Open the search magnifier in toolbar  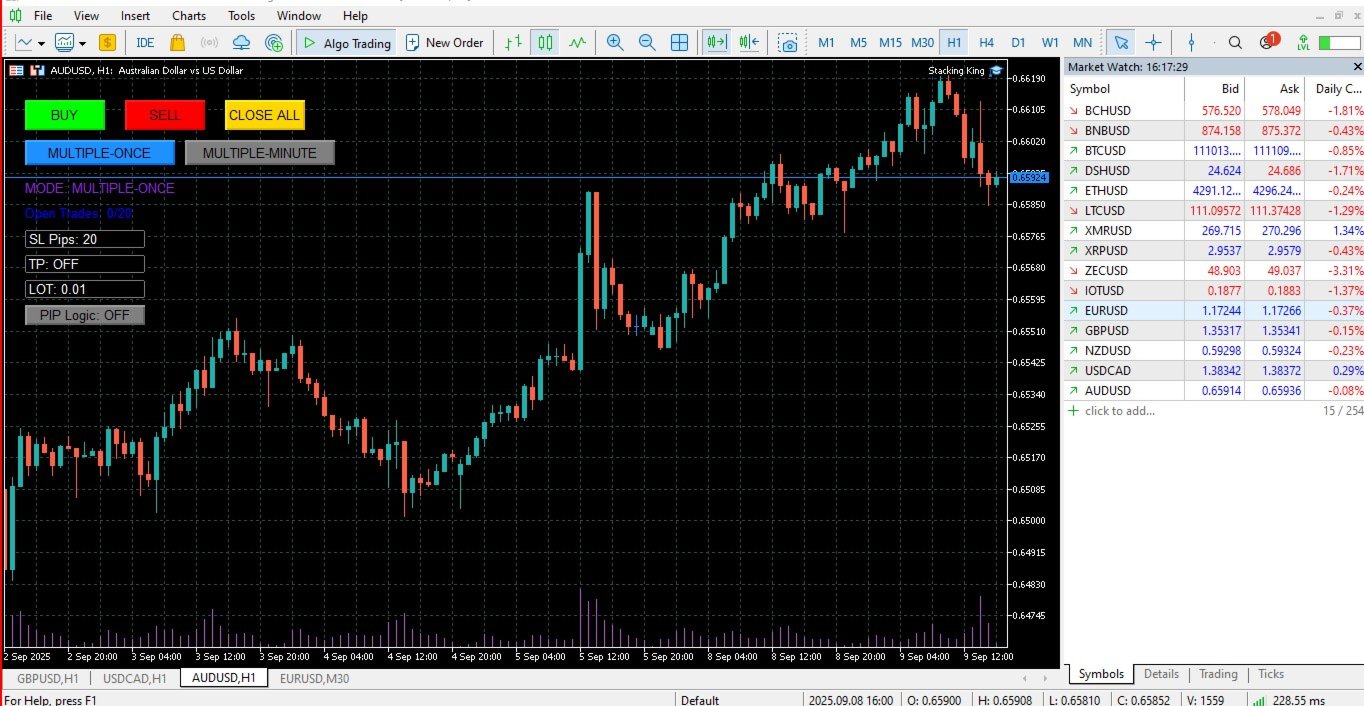(1235, 42)
